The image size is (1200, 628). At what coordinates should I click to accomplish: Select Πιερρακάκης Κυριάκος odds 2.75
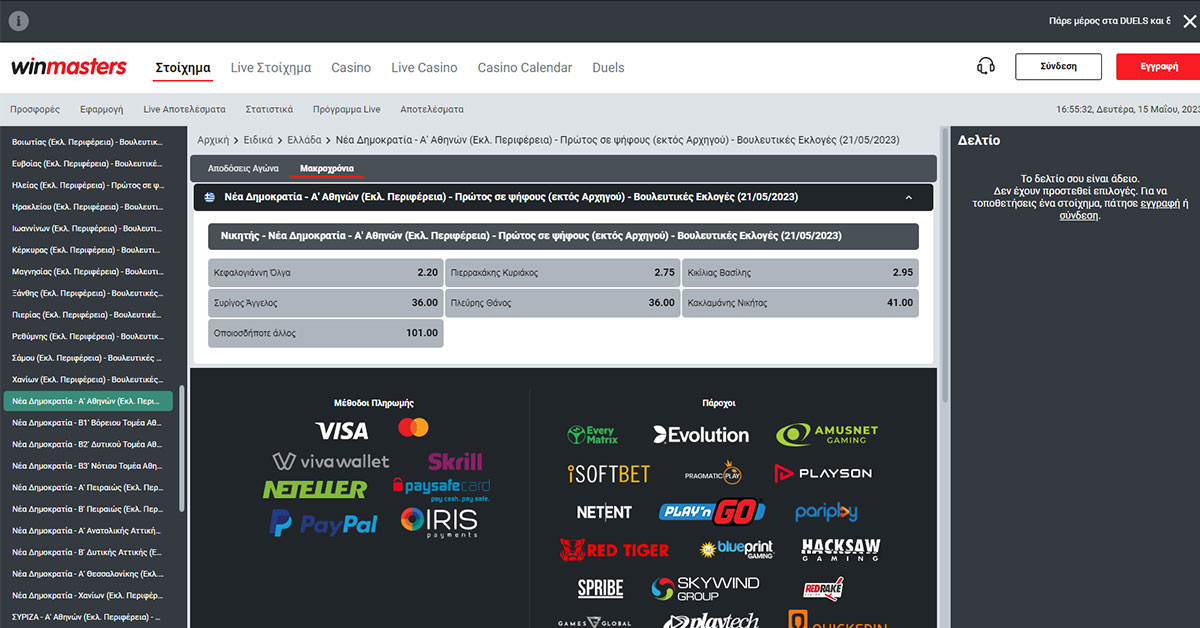tap(562, 272)
